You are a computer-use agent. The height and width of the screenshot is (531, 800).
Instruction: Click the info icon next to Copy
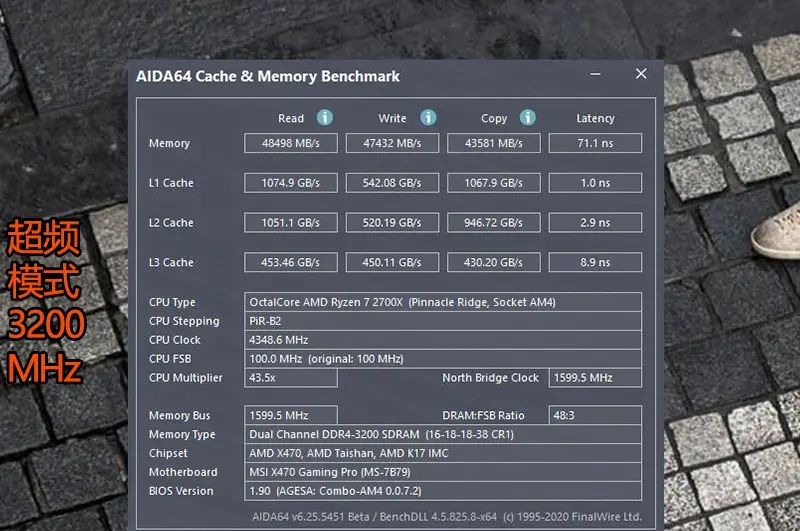[528, 118]
